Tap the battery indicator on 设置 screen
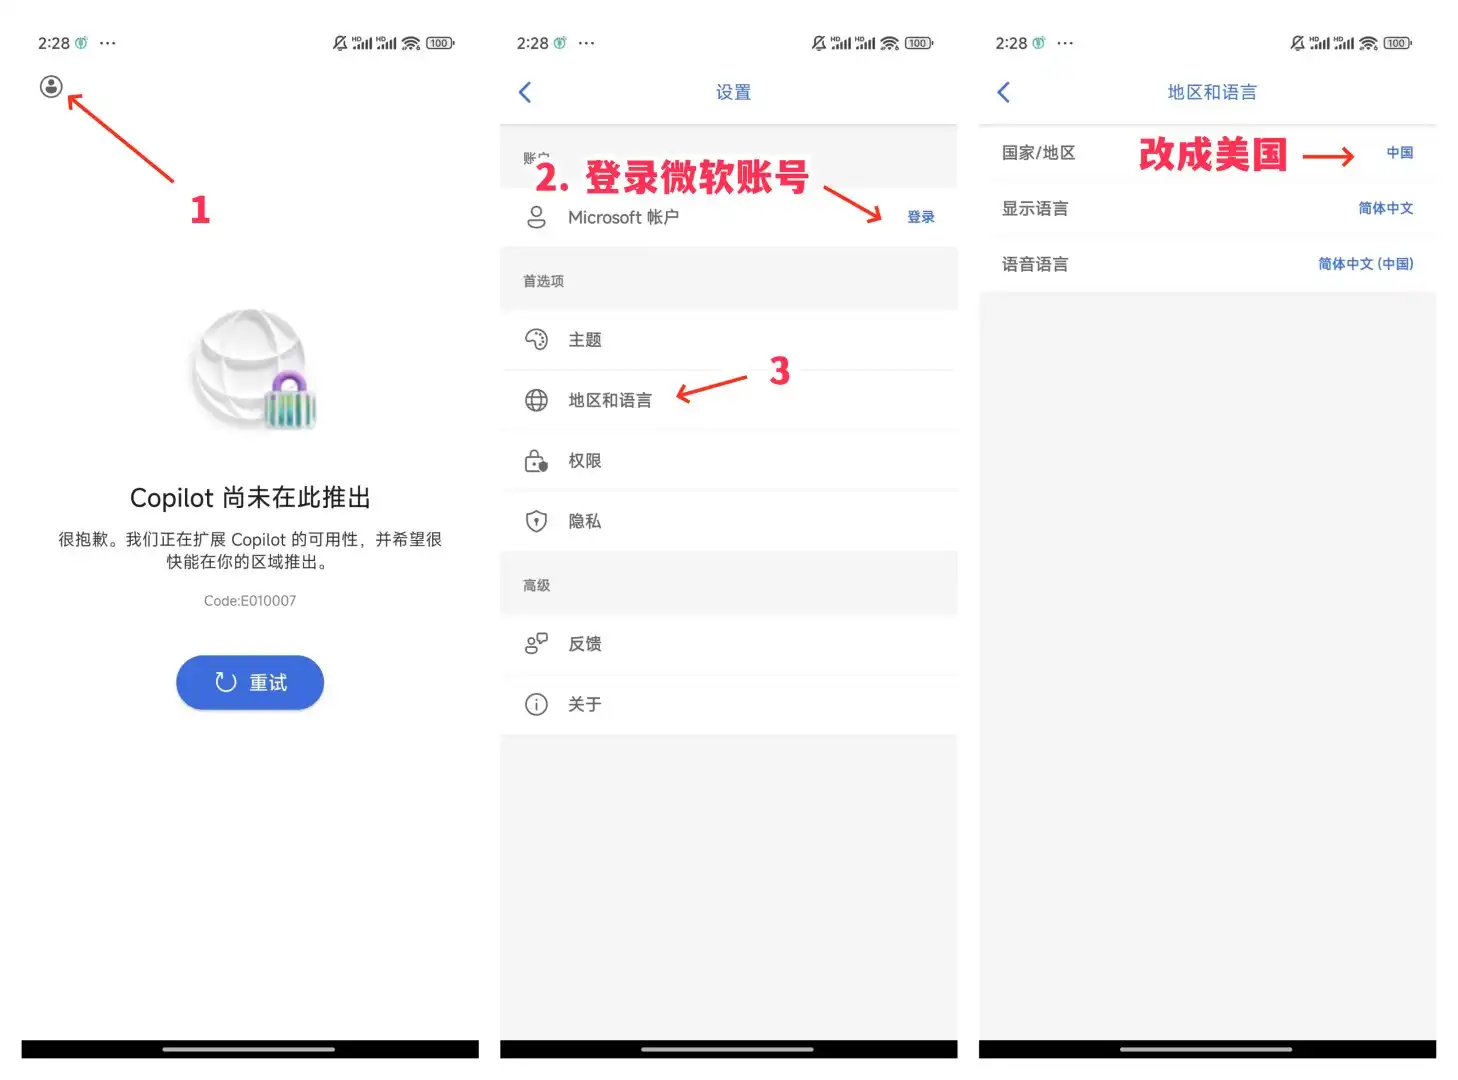 point(919,43)
